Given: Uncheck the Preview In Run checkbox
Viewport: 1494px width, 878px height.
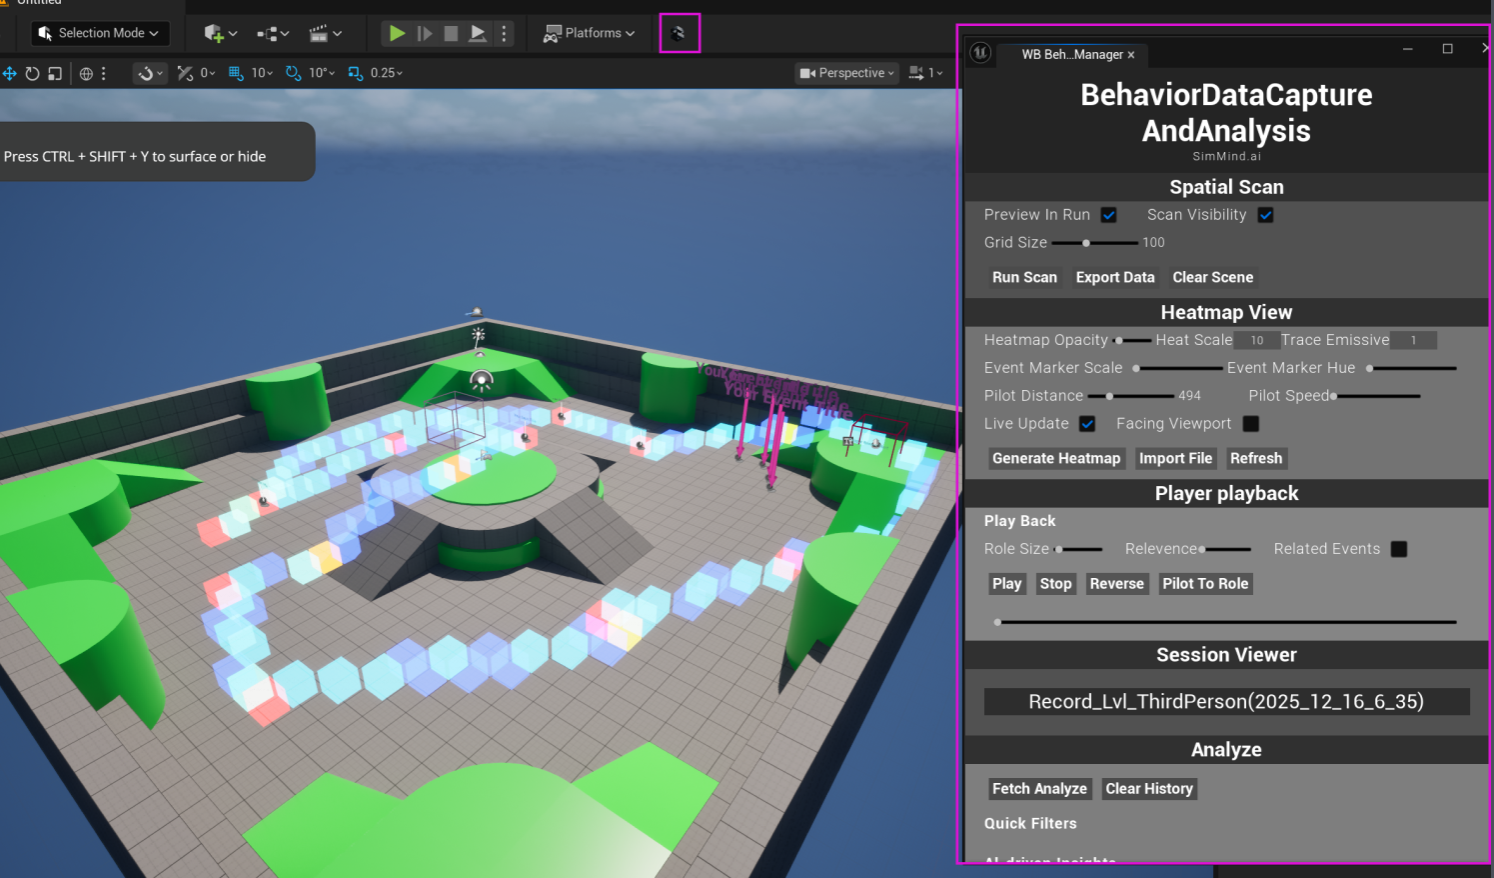Looking at the screenshot, I should point(1108,214).
